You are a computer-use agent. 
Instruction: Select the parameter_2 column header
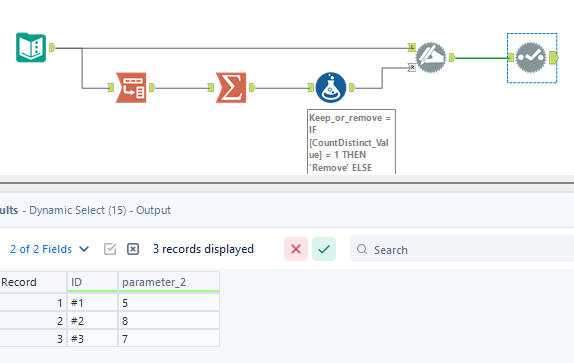click(169, 282)
